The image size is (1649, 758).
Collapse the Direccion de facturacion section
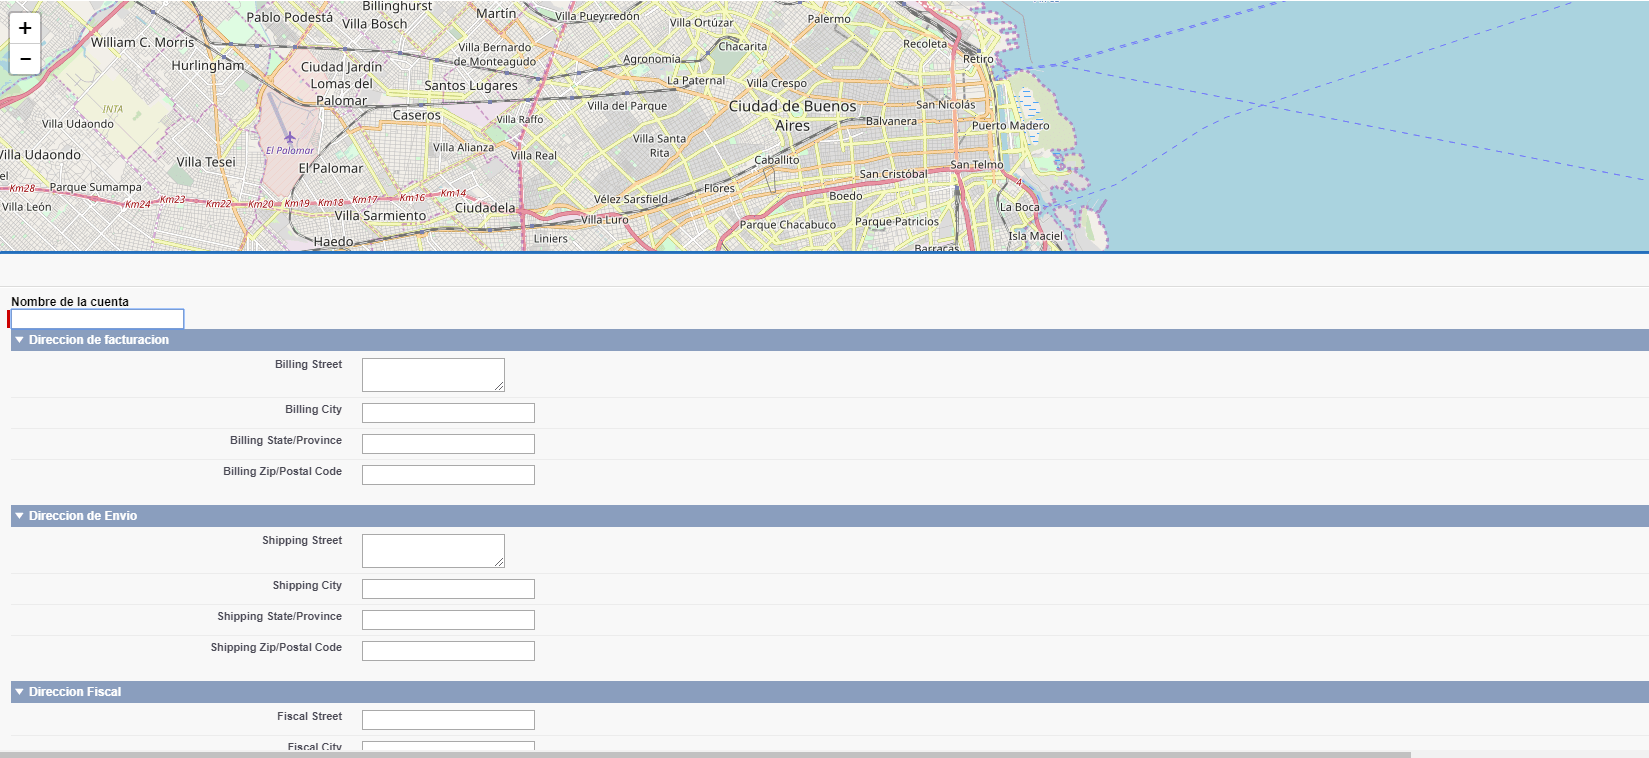19,340
